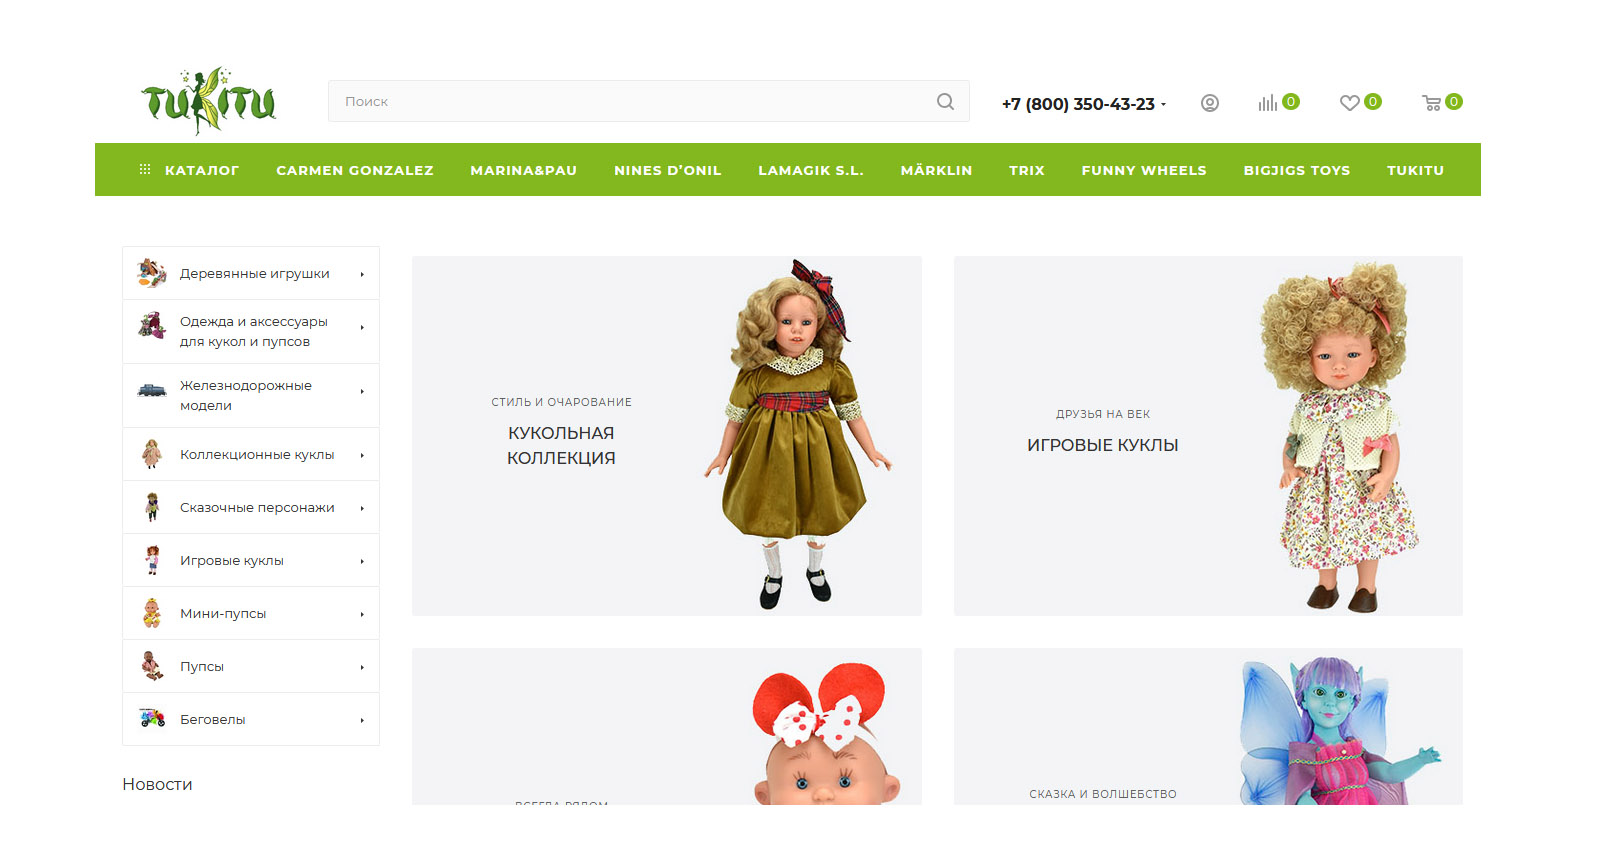Expand the Игровые куклы submenu arrow
This screenshot has height=856, width=1600.
[x=362, y=561]
